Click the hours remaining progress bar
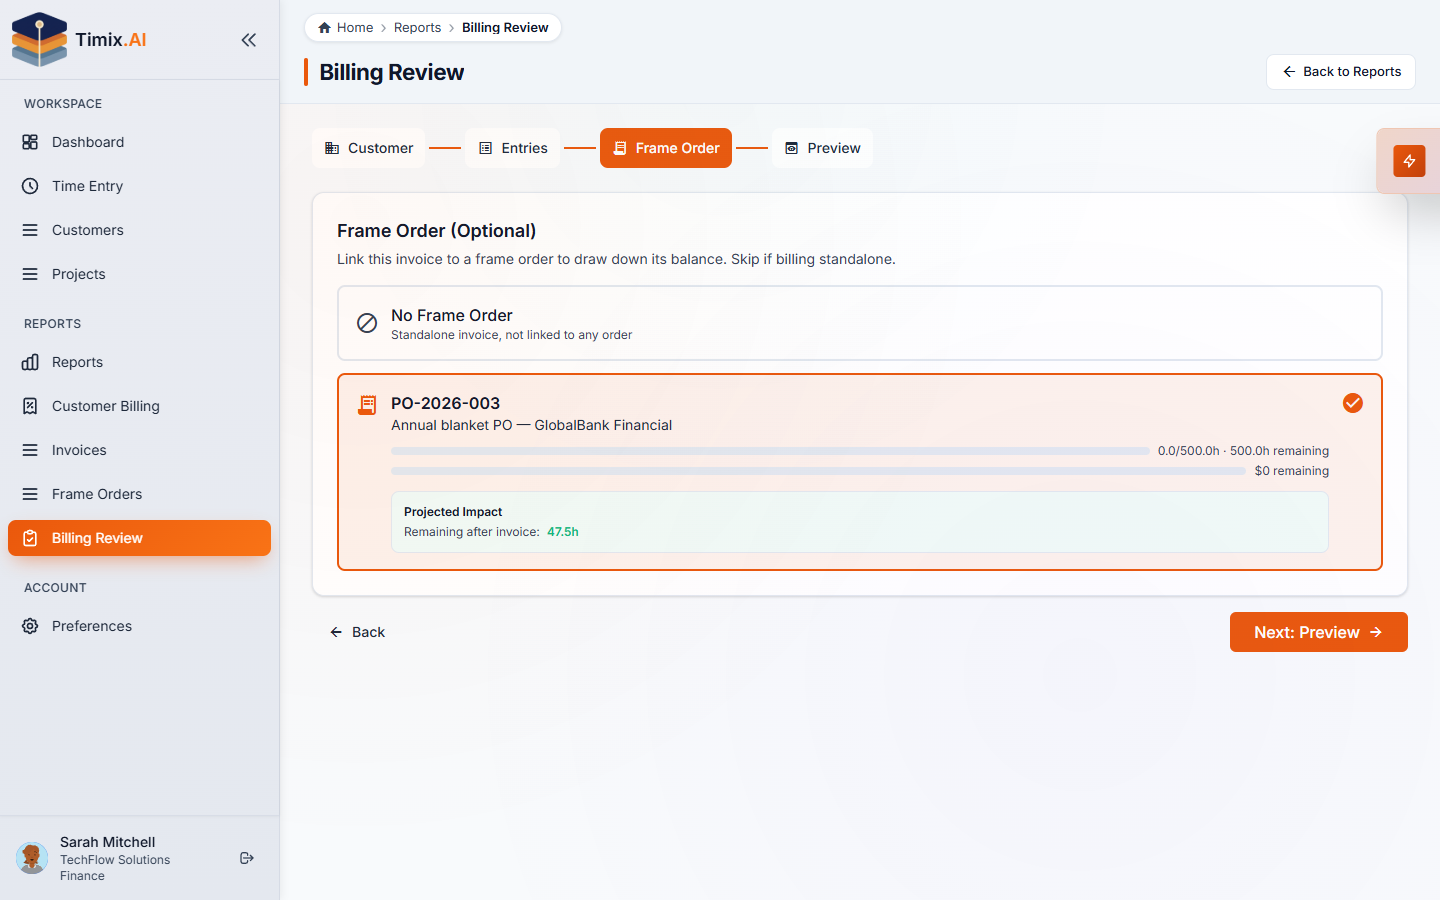The height and width of the screenshot is (900, 1440). pyautogui.click(x=770, y=451)
